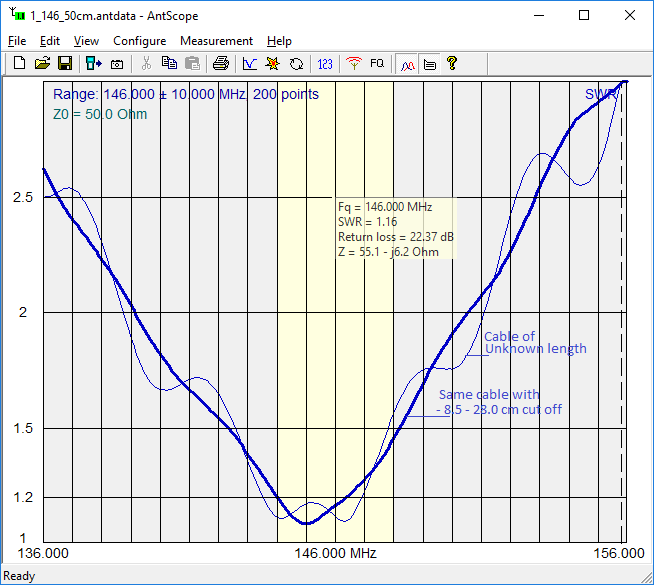Click the FQ frequency settings button

coord(377,63)
